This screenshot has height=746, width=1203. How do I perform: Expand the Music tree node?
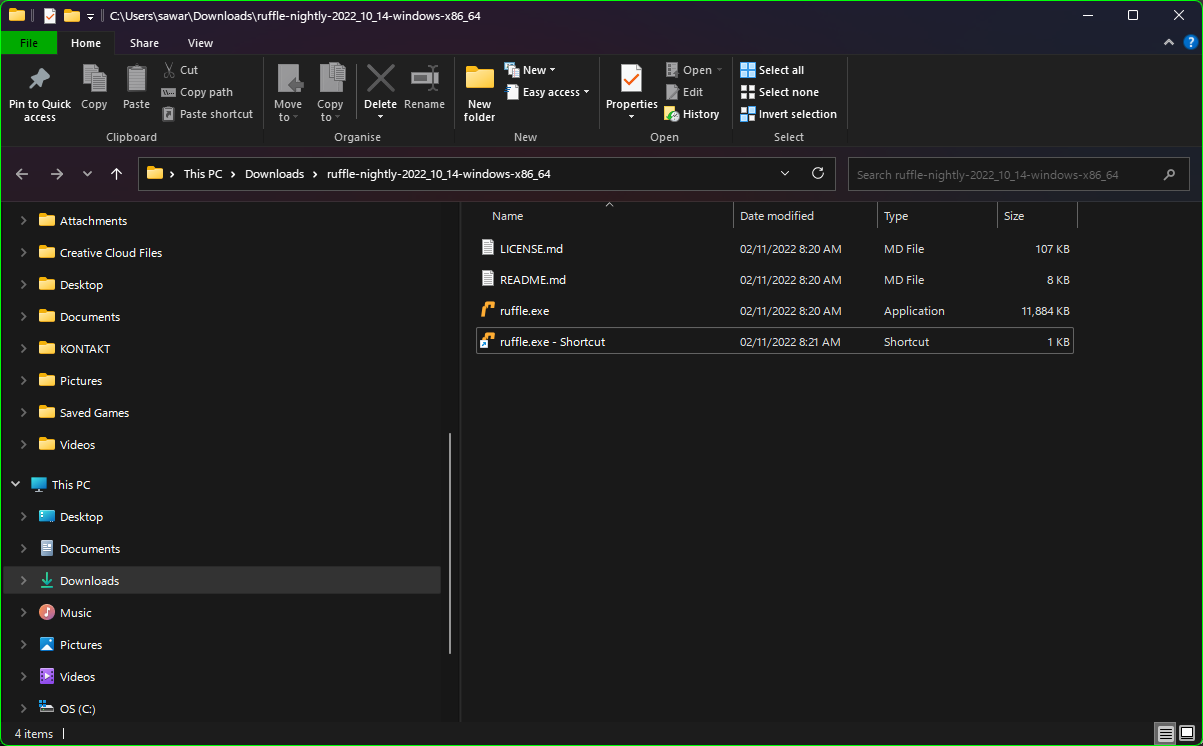24,613
